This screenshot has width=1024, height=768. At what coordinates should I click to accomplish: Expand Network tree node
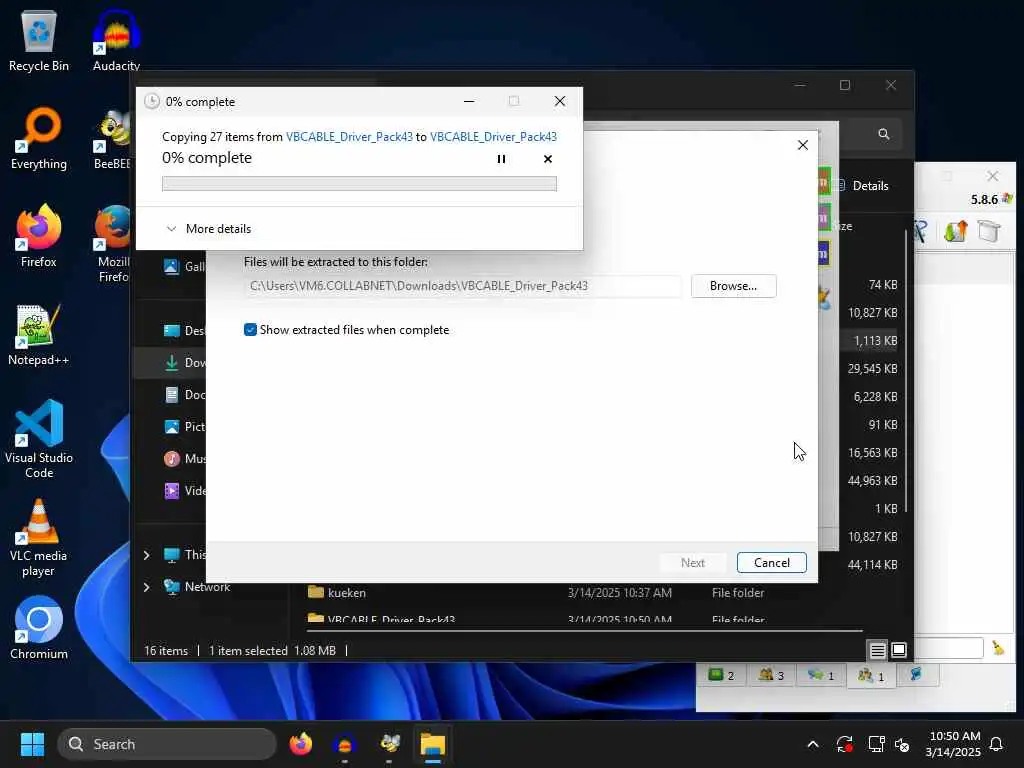pos(147,587)
